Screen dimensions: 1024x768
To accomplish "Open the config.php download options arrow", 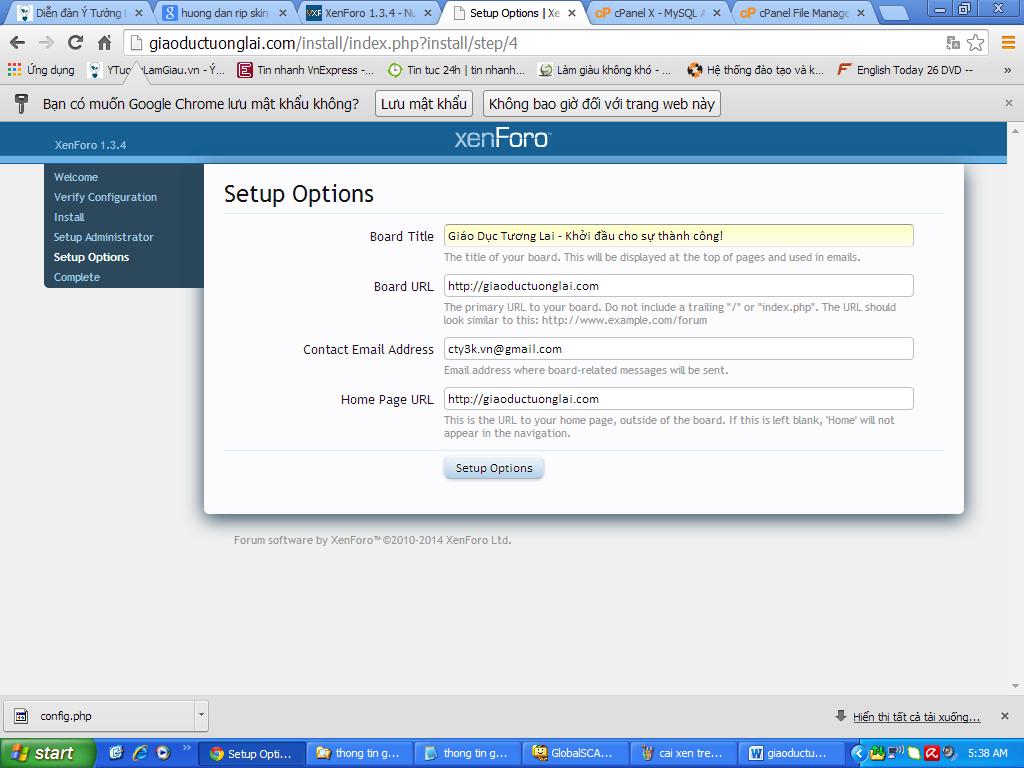I will click(x=201, y=715).
